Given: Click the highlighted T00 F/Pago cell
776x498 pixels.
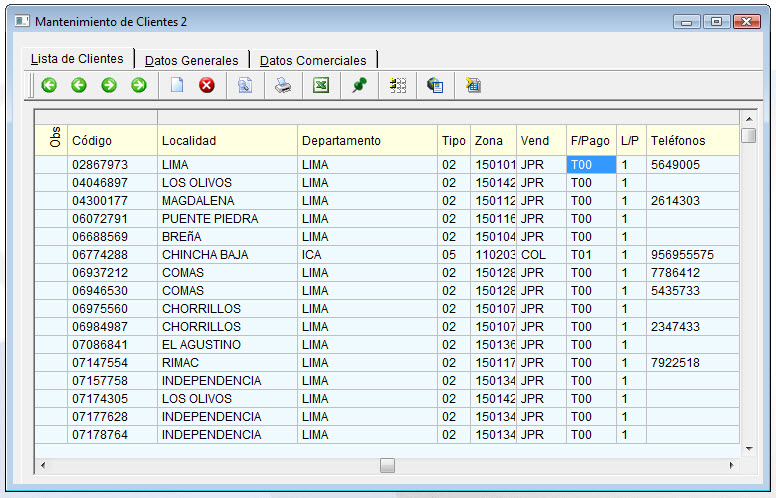Looking at the screenshot, I should [x=590, y=165].
